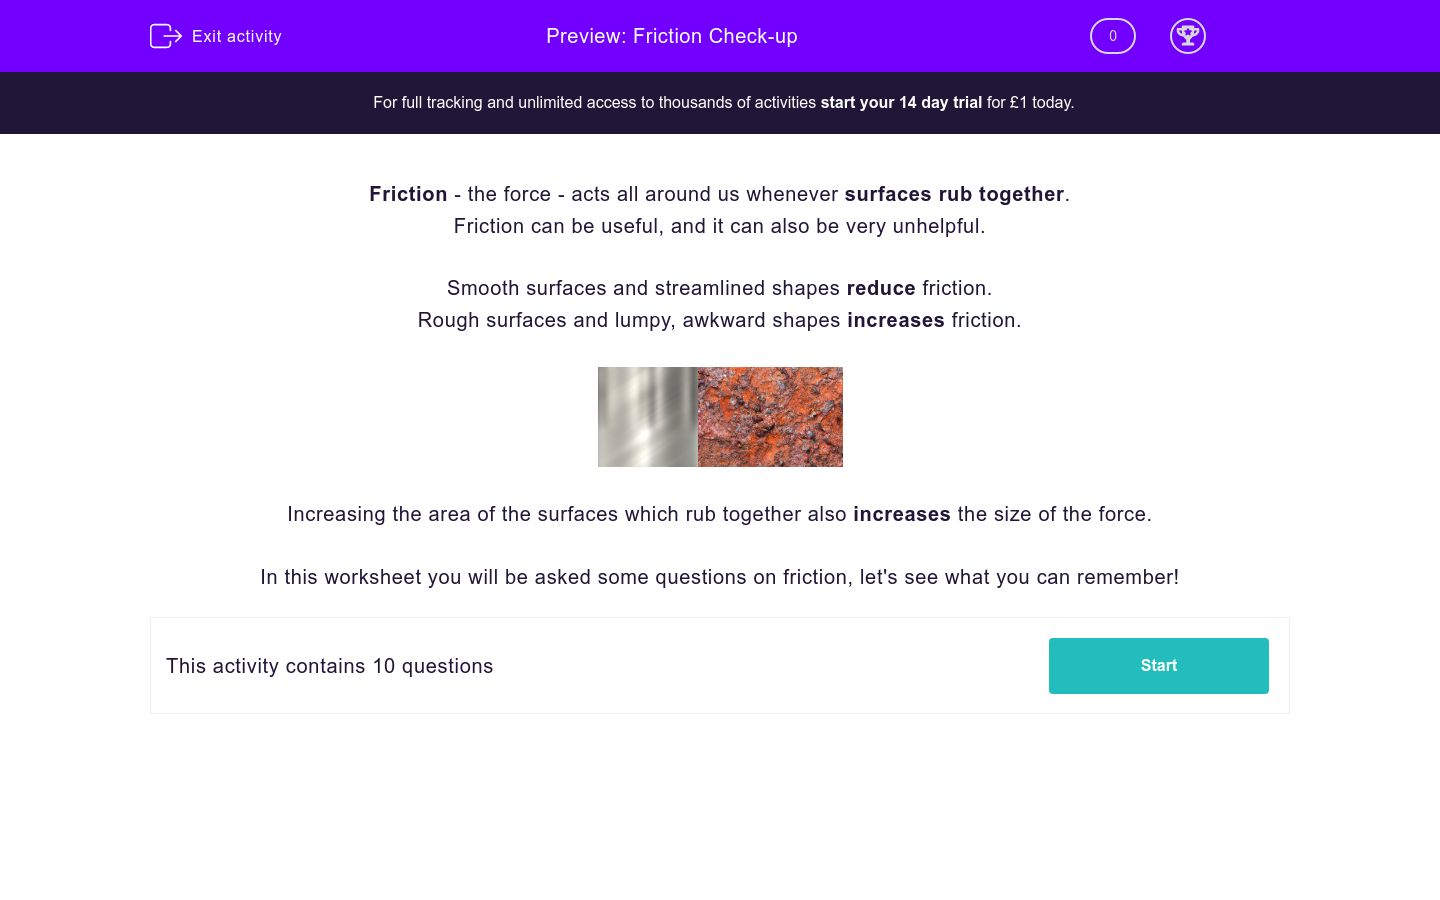Select the rough rusty surface picture
Image resolution: width=1440 pixels, height=900 pixels.
click(x=770, y=417)
